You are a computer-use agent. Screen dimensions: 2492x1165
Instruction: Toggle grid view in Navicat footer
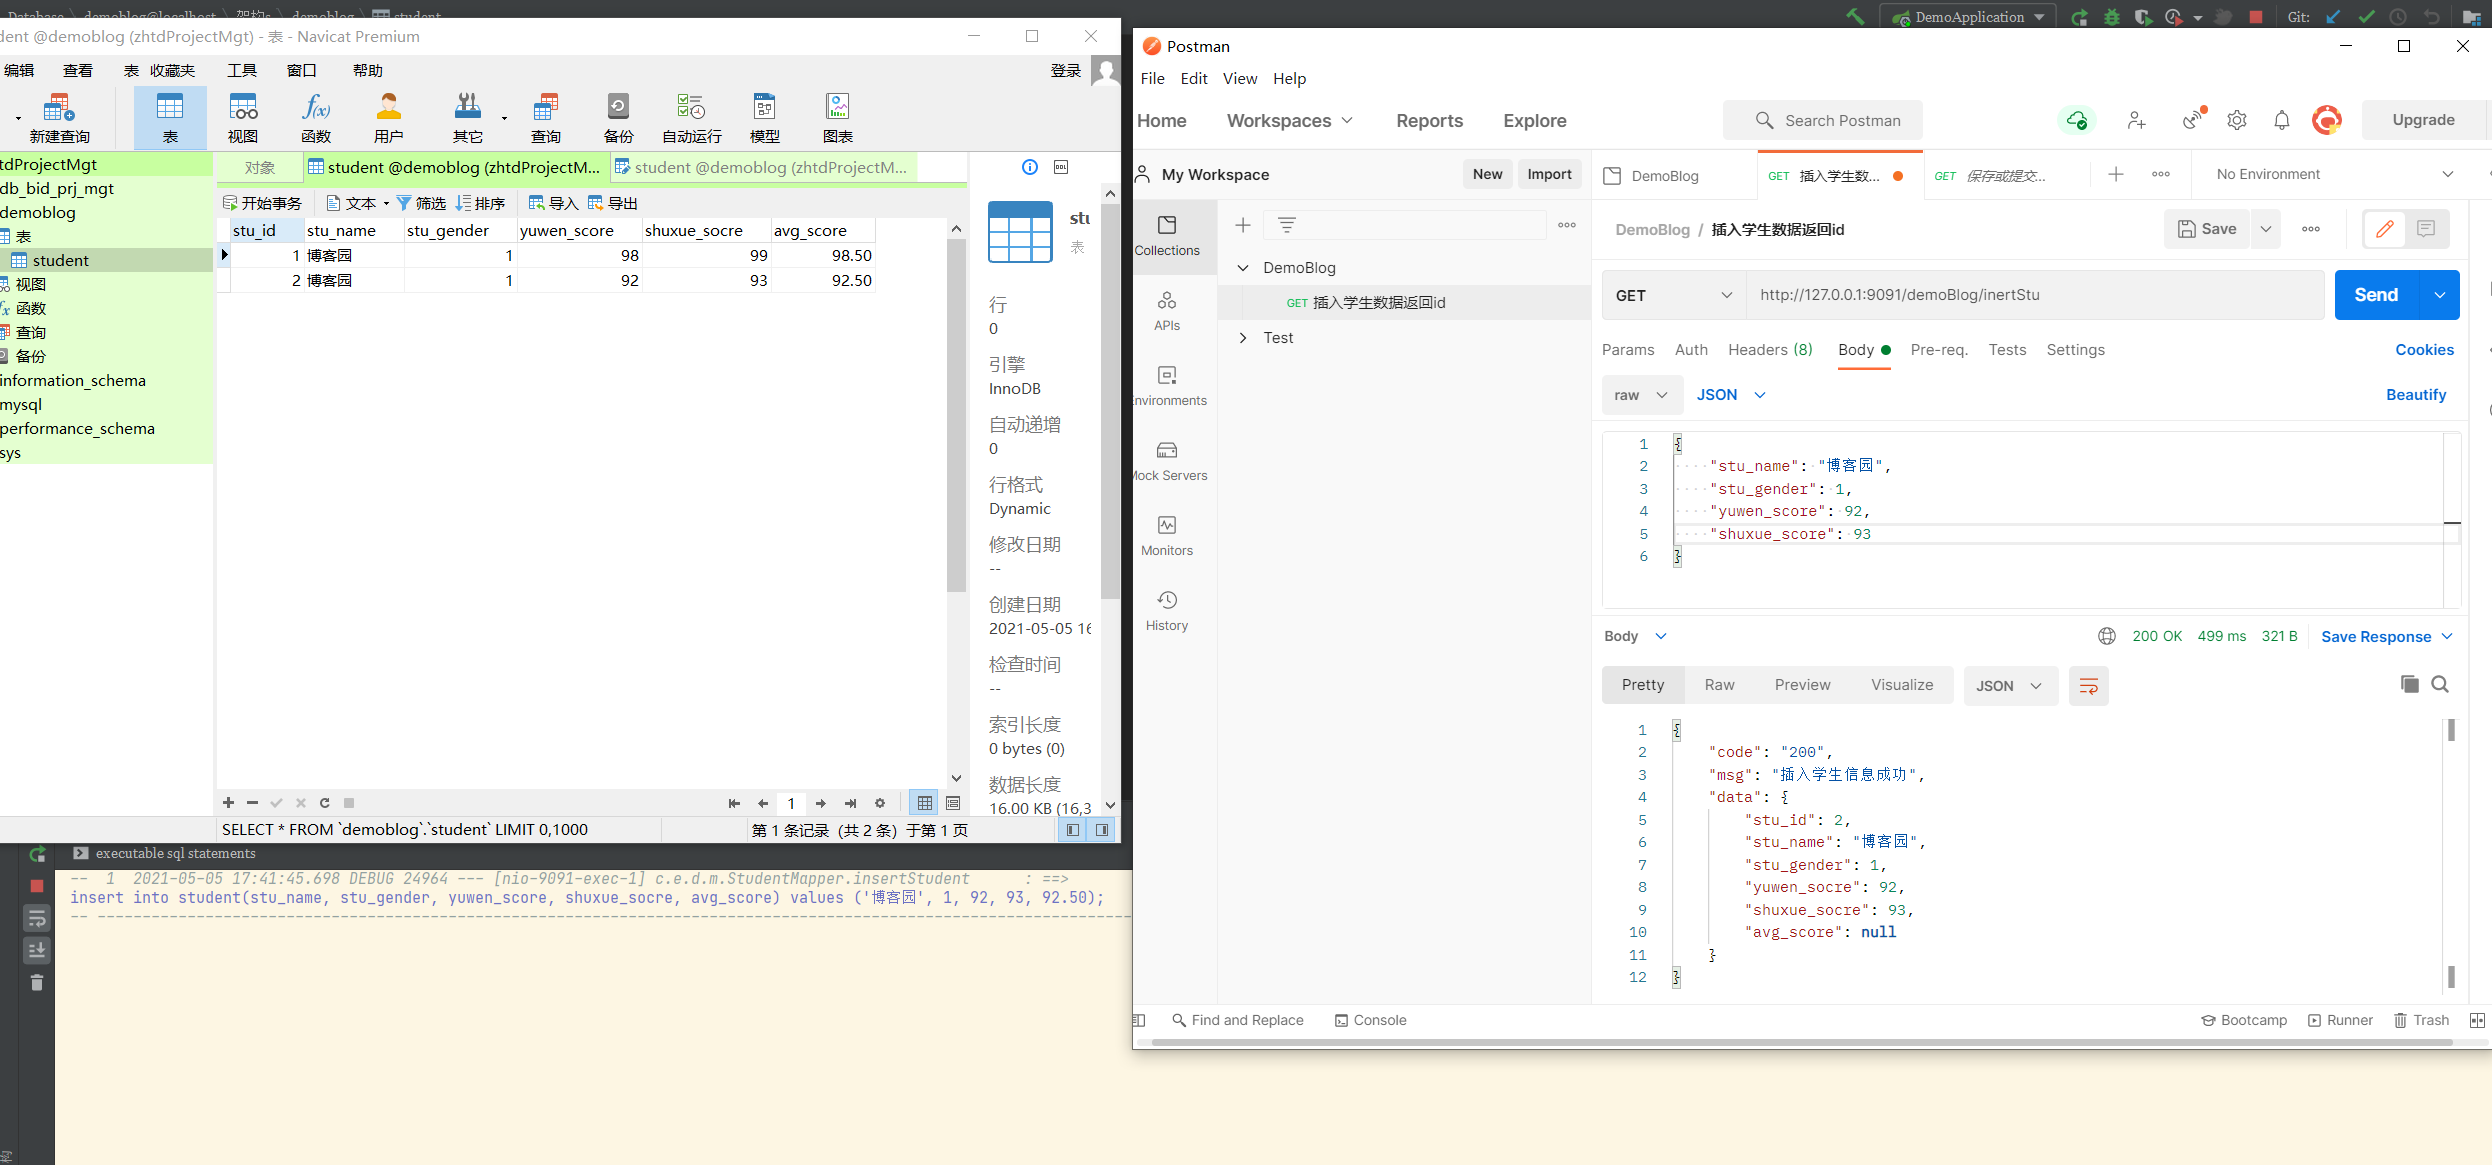click(925, 803)
